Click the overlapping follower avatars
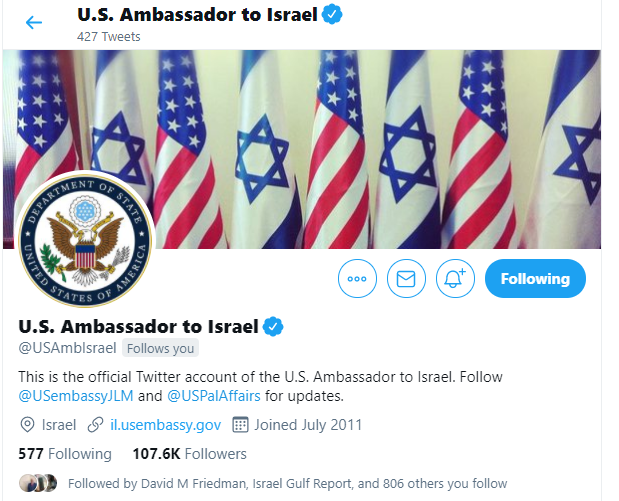619x501 pixels. pyautogui.click(x=38, y=483)
